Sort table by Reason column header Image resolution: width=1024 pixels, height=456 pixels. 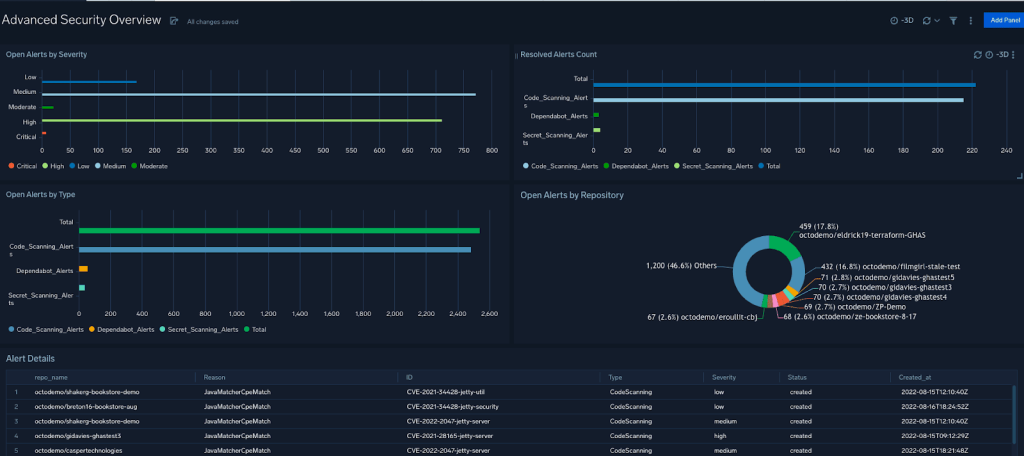click(x=214, y=378)
